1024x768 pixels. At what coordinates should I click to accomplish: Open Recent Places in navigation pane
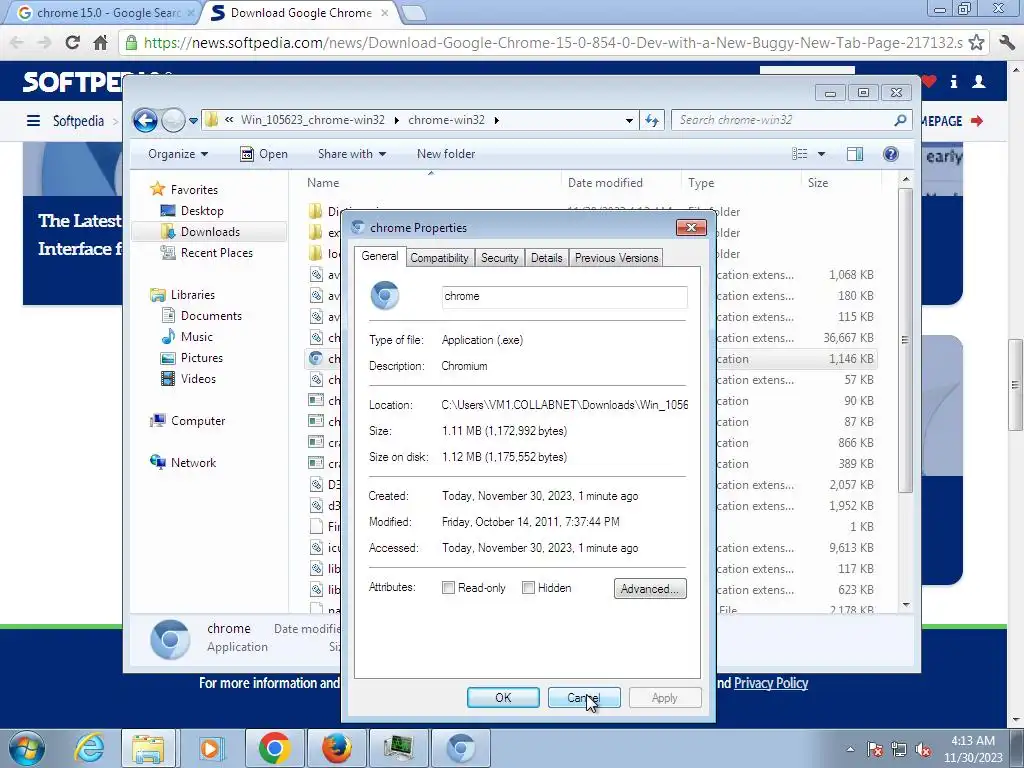pyautogui.click(x=216, y=253)
